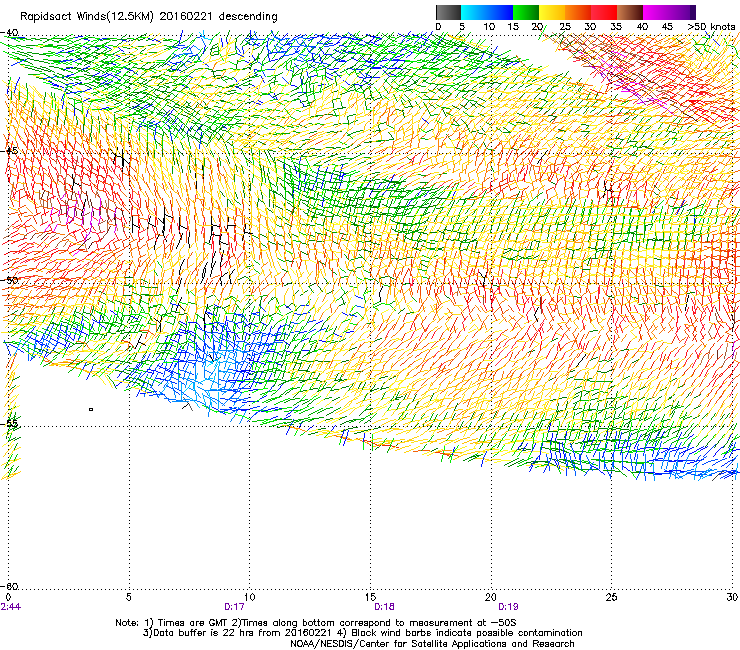This screenshot has height=650, width=740.
Task: Click the purple 'D:19' time label
Action: coord(508,607)
